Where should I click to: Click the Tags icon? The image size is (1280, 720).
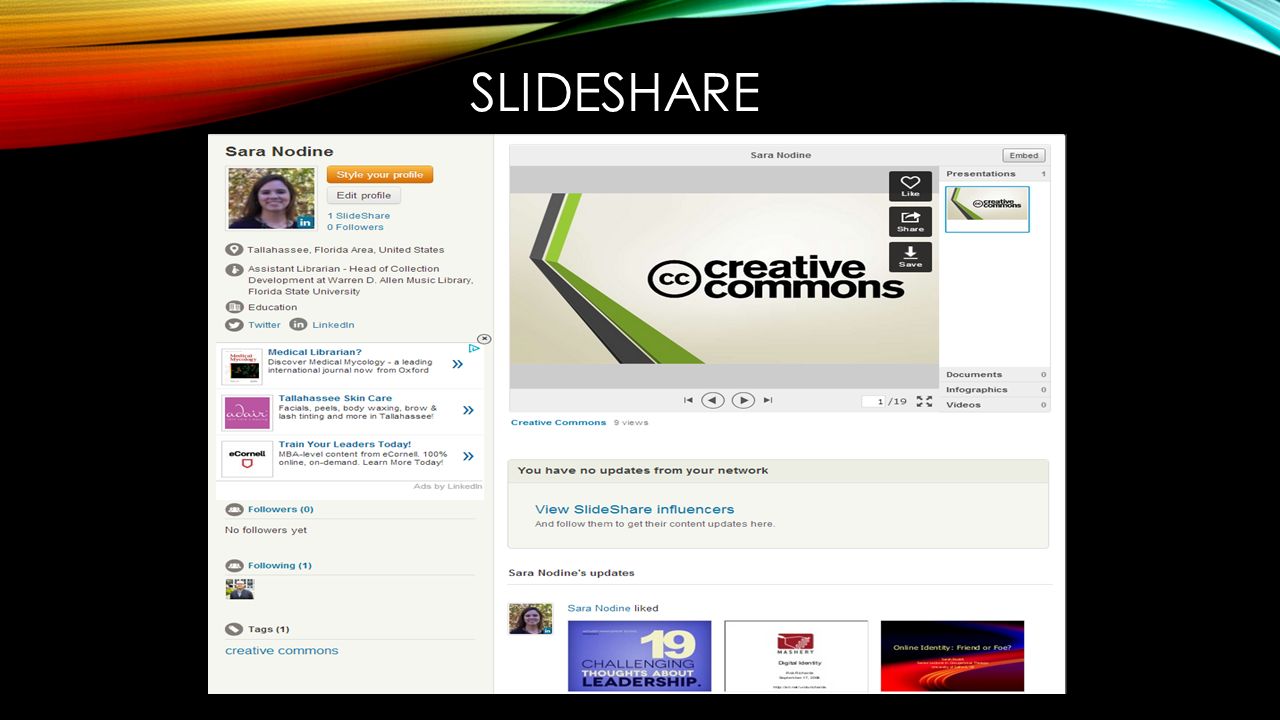click(234, 629)
